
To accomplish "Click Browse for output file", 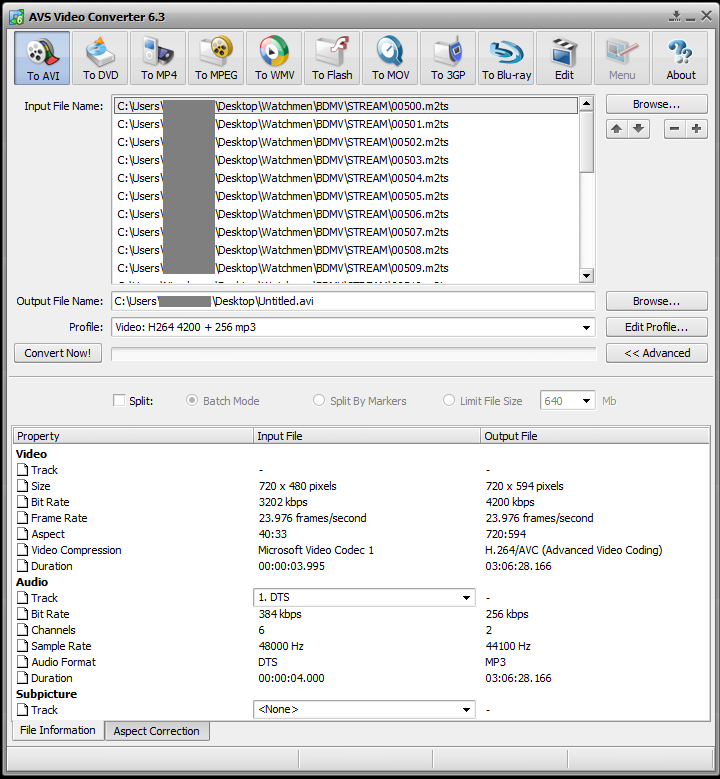I will (656, 301).
